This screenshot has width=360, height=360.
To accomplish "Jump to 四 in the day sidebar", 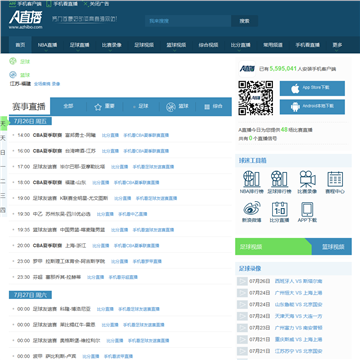I will click(3, 210).
